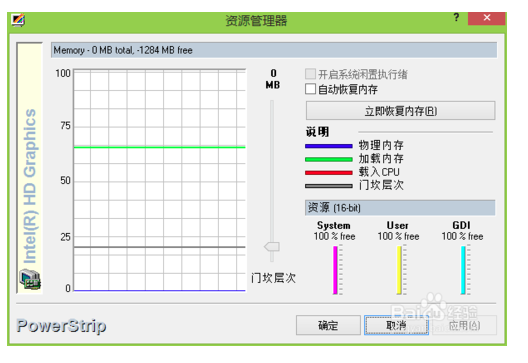Click the blue 物理内存 legend color line
This screenshot has height=363, width=528.
pyautogui.click(x=329, y=146)
